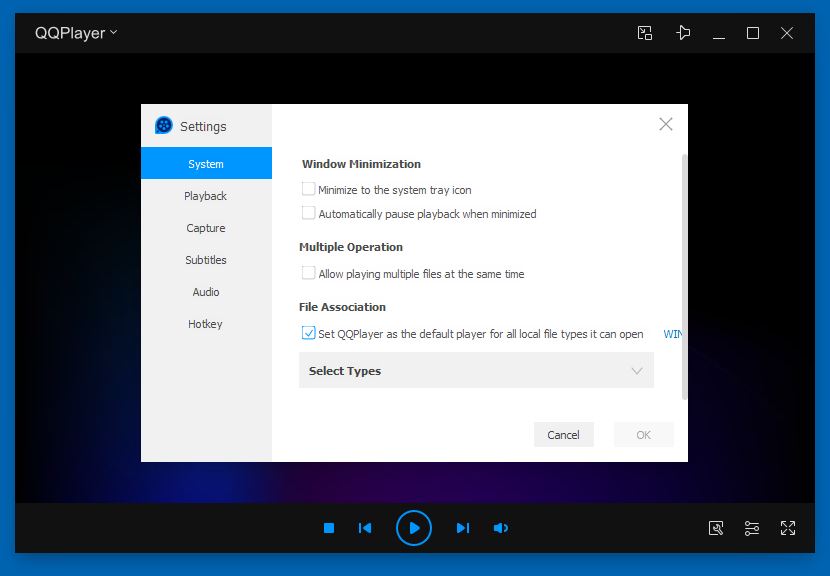Image resolution: width=830 pixels, height=576 pixels.
Task: Close the QQPlayer main window
Action: click(x=787, y=33)
